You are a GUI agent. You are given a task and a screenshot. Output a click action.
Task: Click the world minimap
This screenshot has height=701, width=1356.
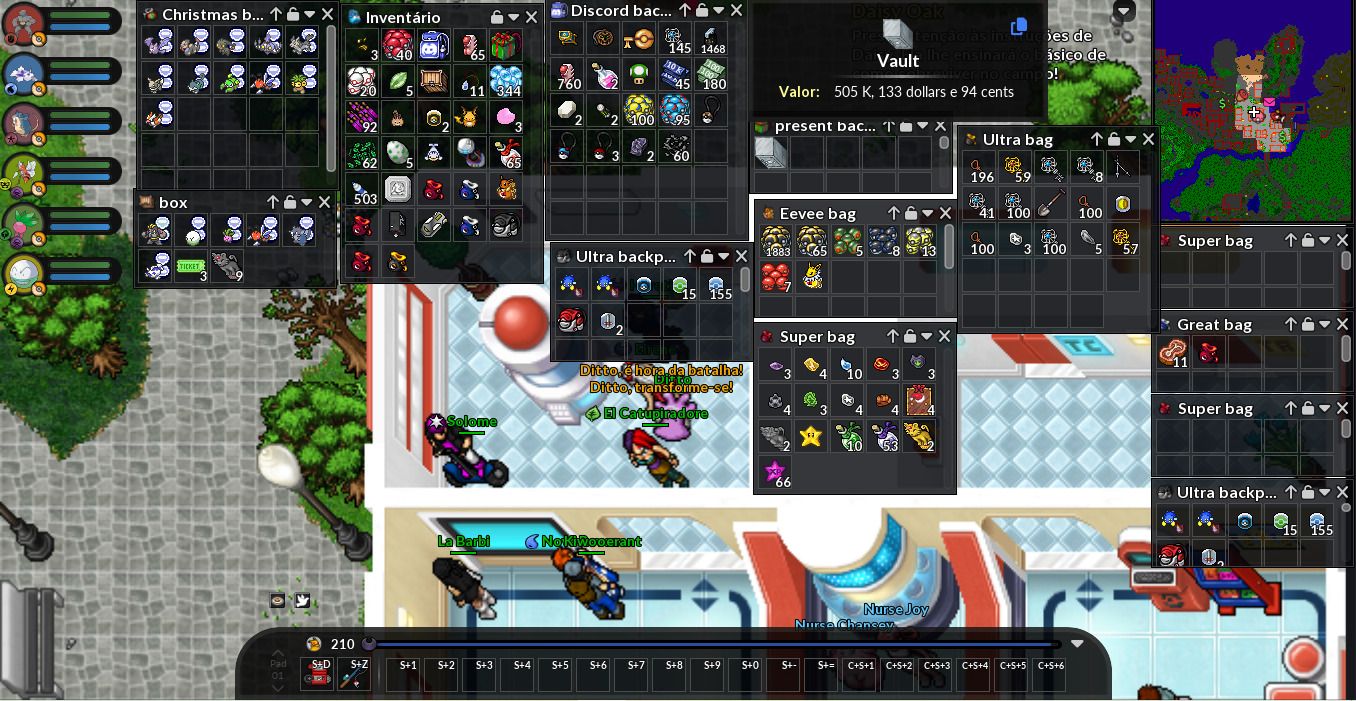[1254, 111]
